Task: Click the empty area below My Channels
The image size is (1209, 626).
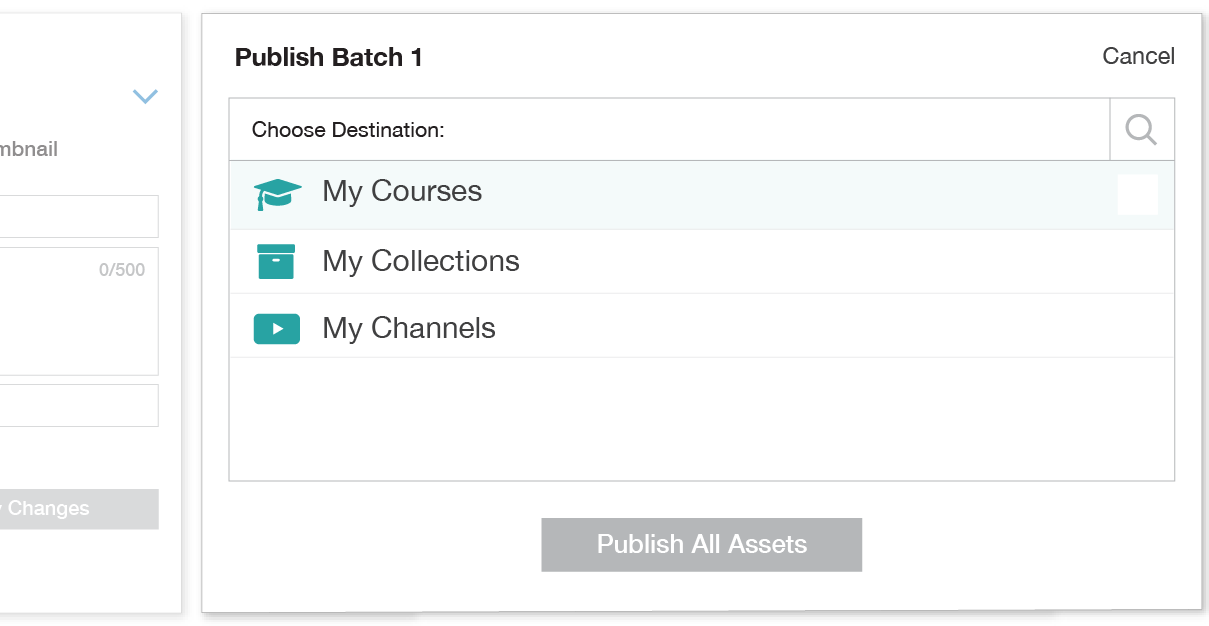Action: click(x=700, y=418)
